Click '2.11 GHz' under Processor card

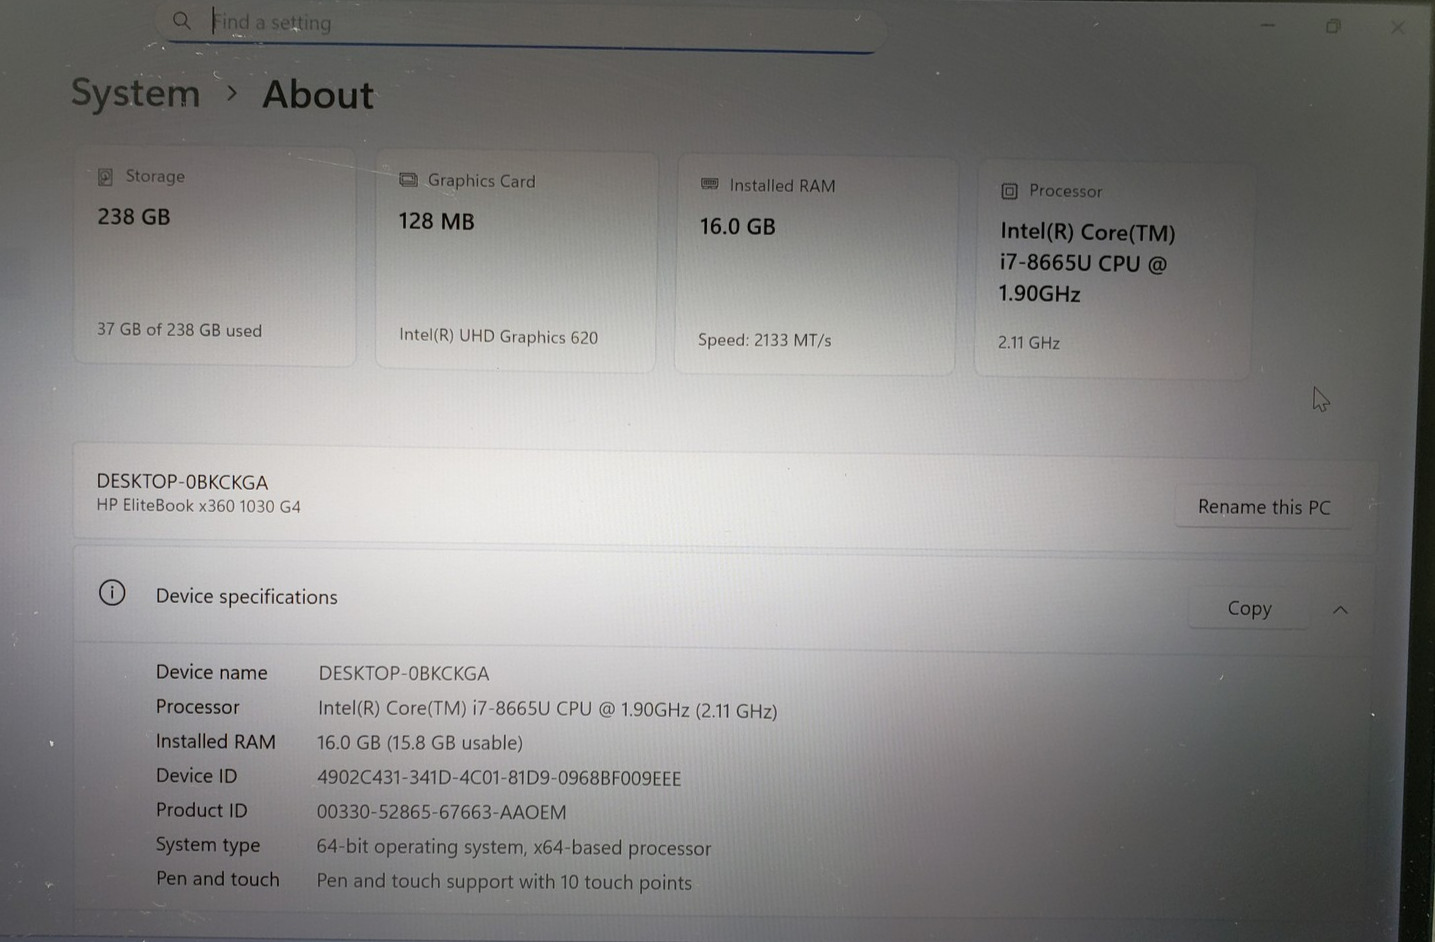pyautogui.click(x=1028, y=343)
